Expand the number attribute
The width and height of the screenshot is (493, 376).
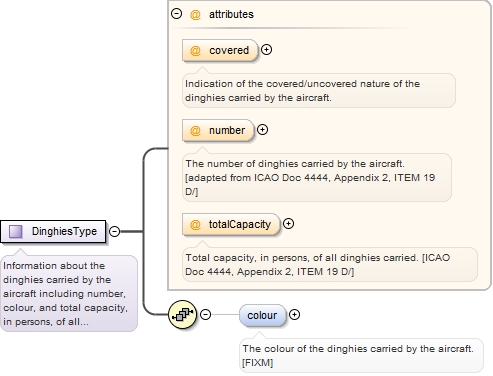[x=262, y=130]
